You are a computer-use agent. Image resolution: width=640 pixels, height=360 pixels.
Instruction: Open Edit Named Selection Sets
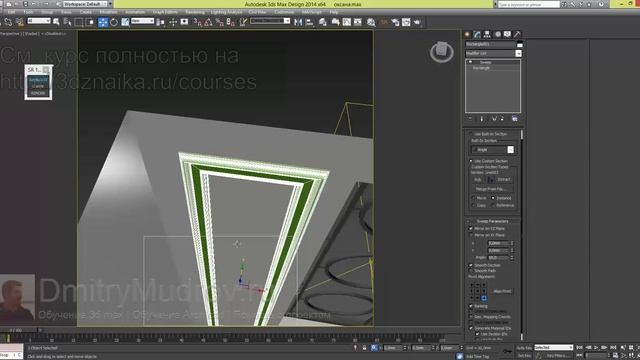tap(243, 22)
